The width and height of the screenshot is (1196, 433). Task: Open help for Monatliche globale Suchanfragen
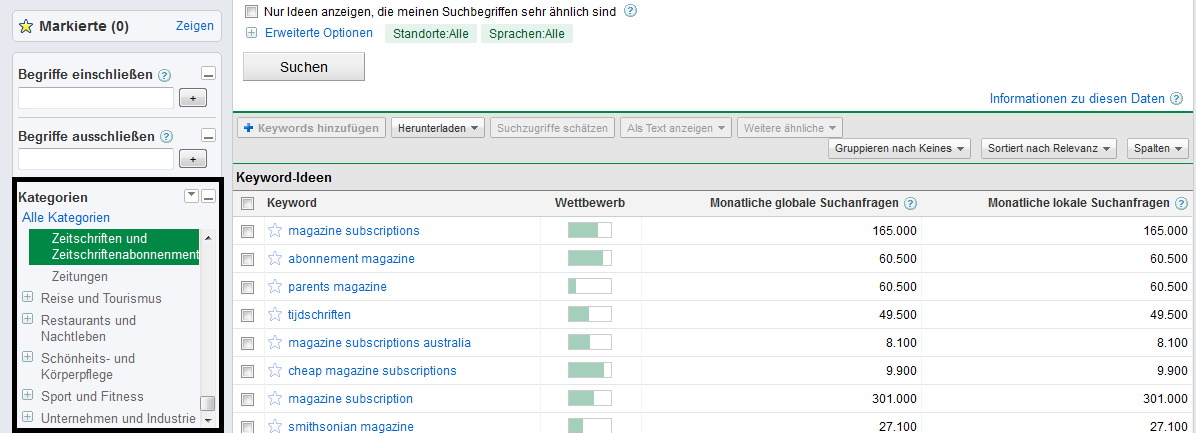point(910,204)
